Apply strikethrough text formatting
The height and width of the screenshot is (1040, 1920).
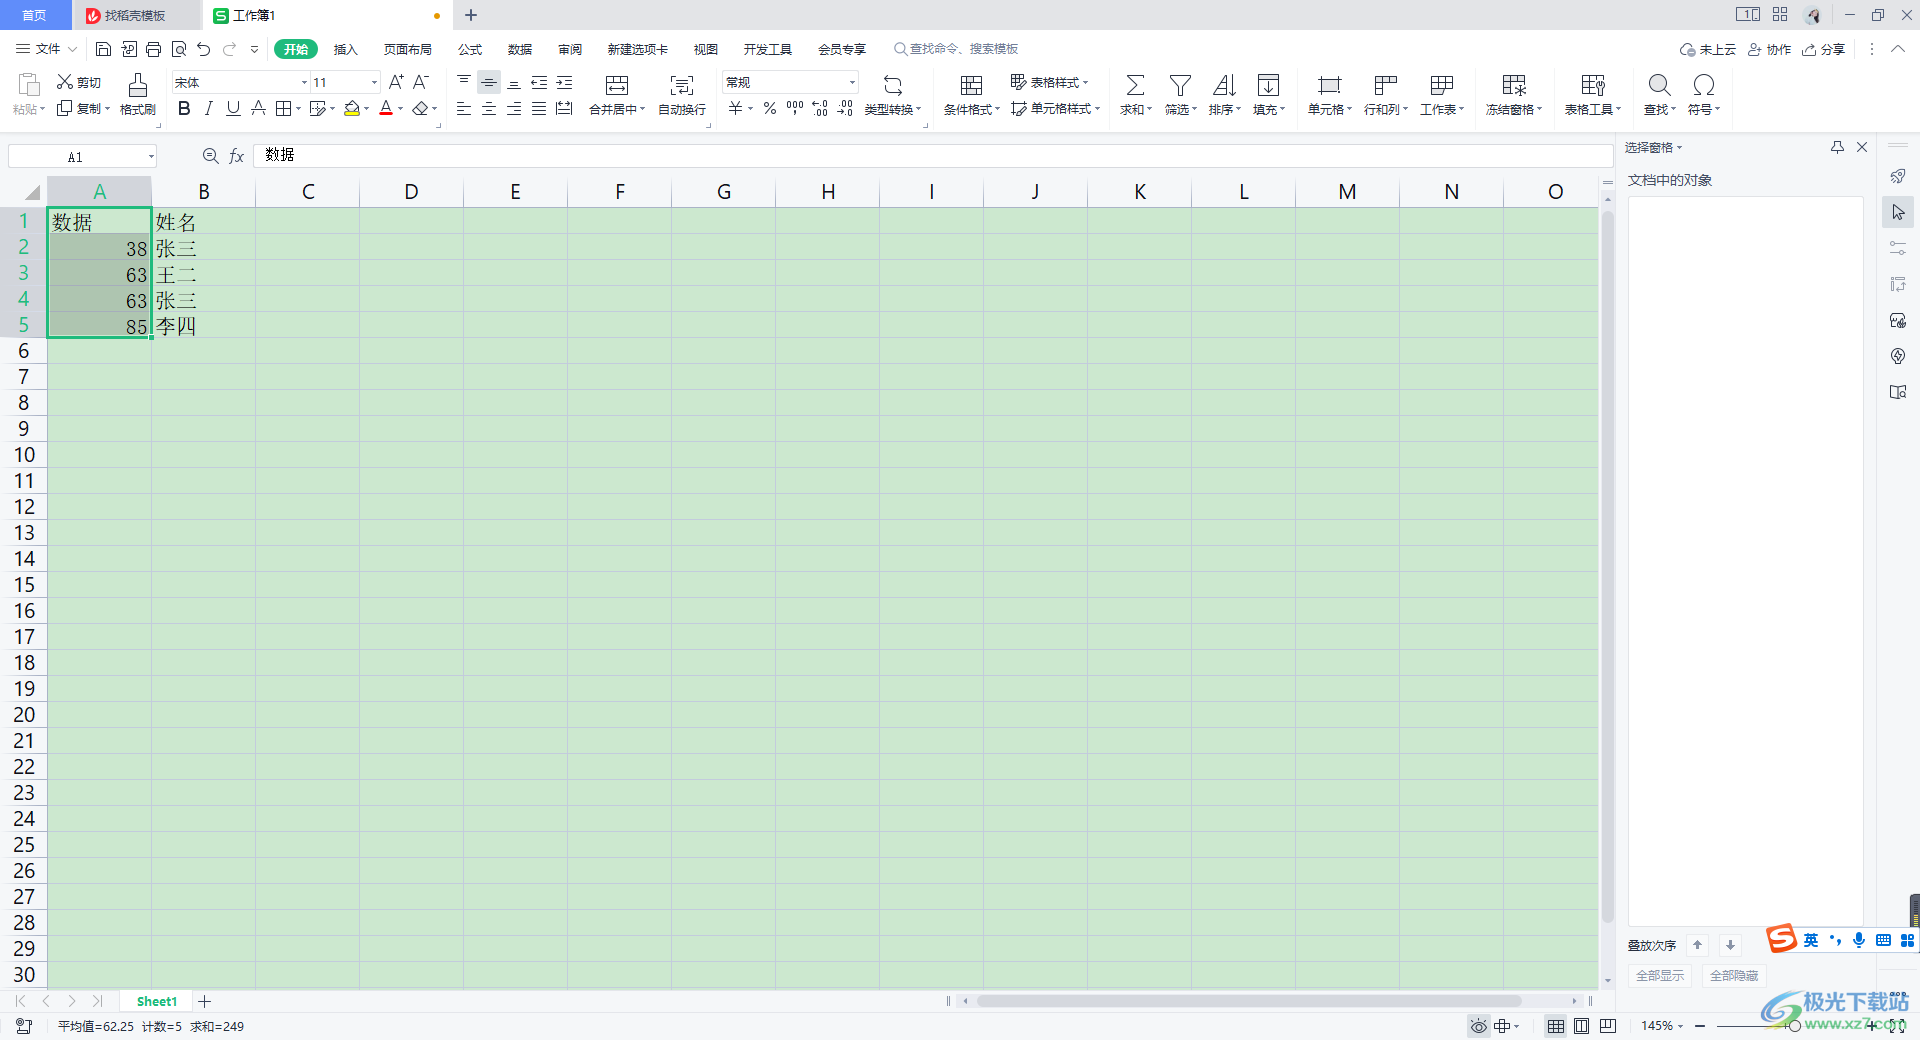[258, 108]
